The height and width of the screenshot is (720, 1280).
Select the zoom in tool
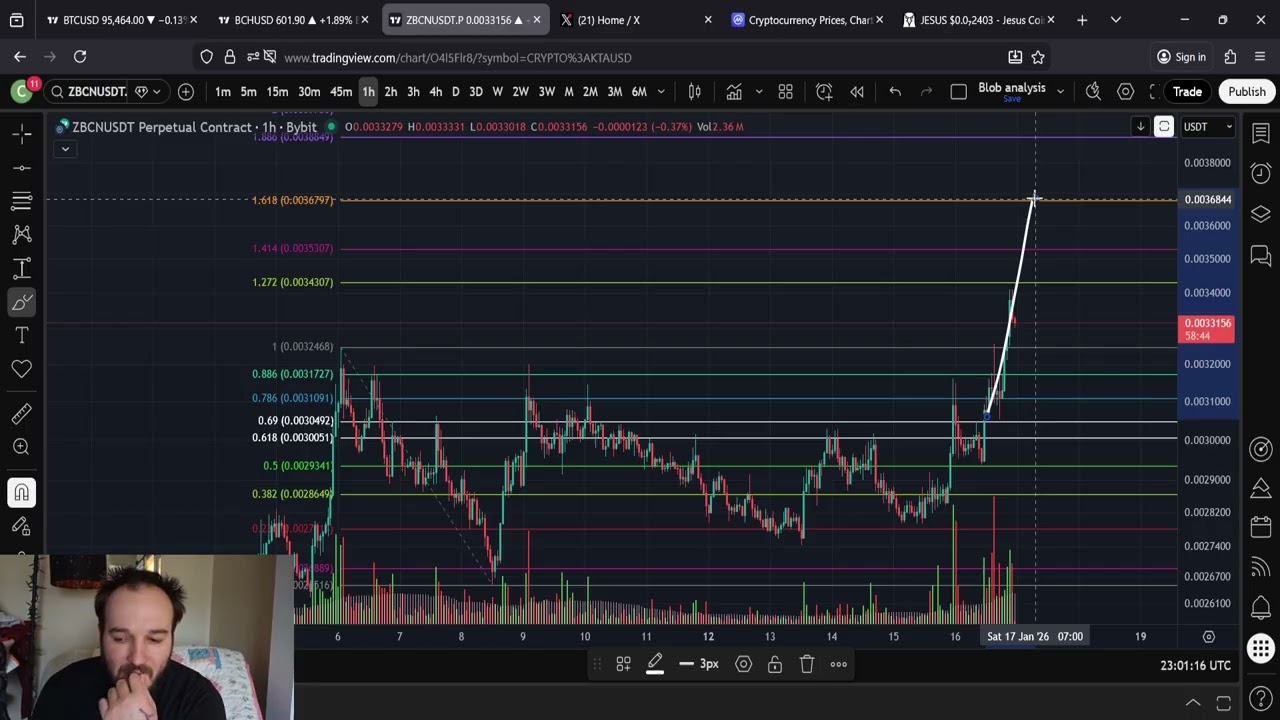point(22,447)
